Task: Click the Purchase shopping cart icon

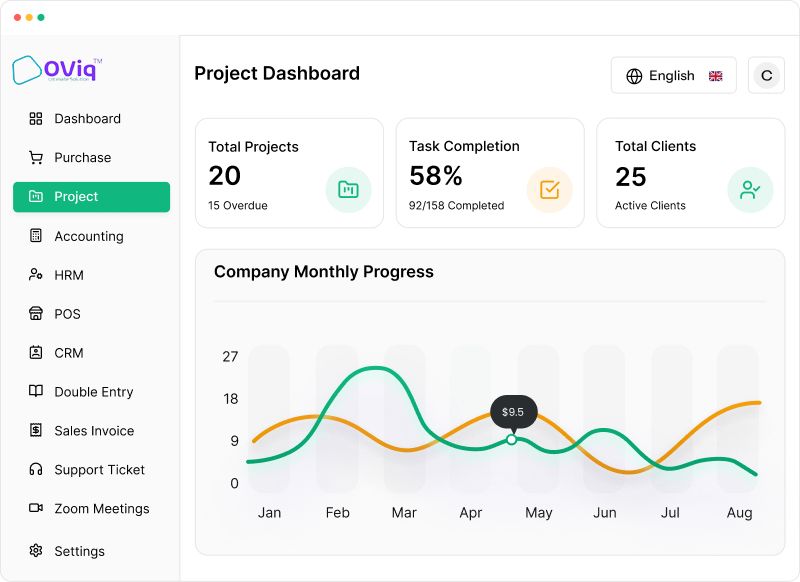Action: click(x=36, y=158)
